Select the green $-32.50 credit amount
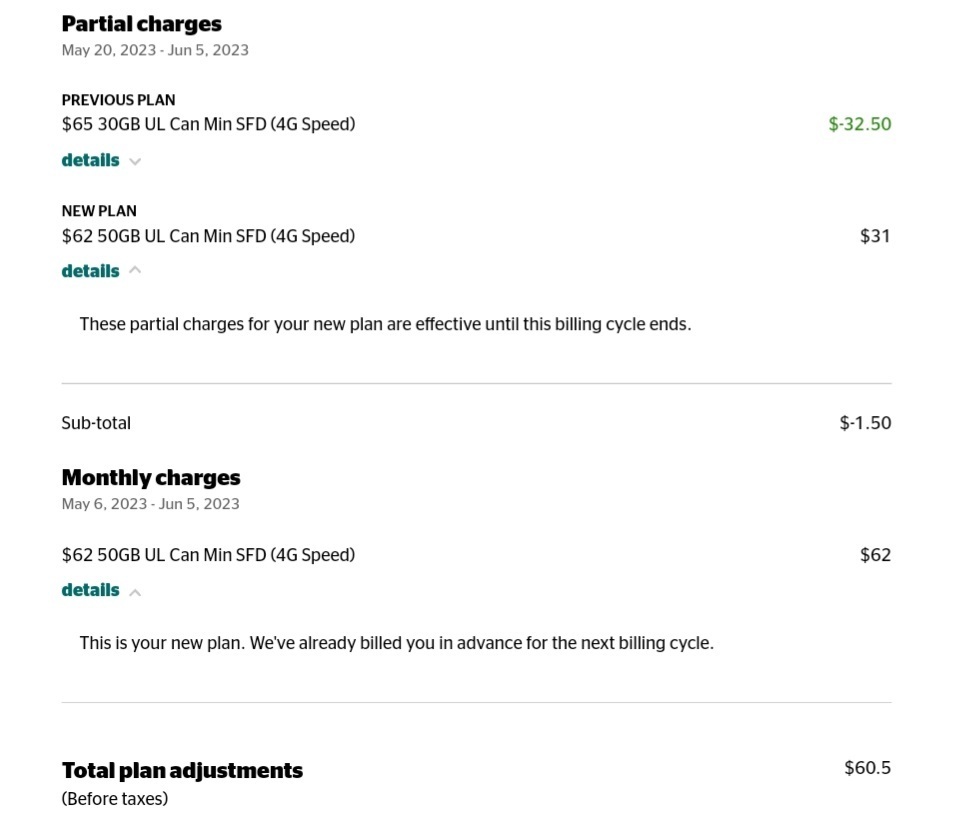The image size is (970, 834). click(860, 124)
